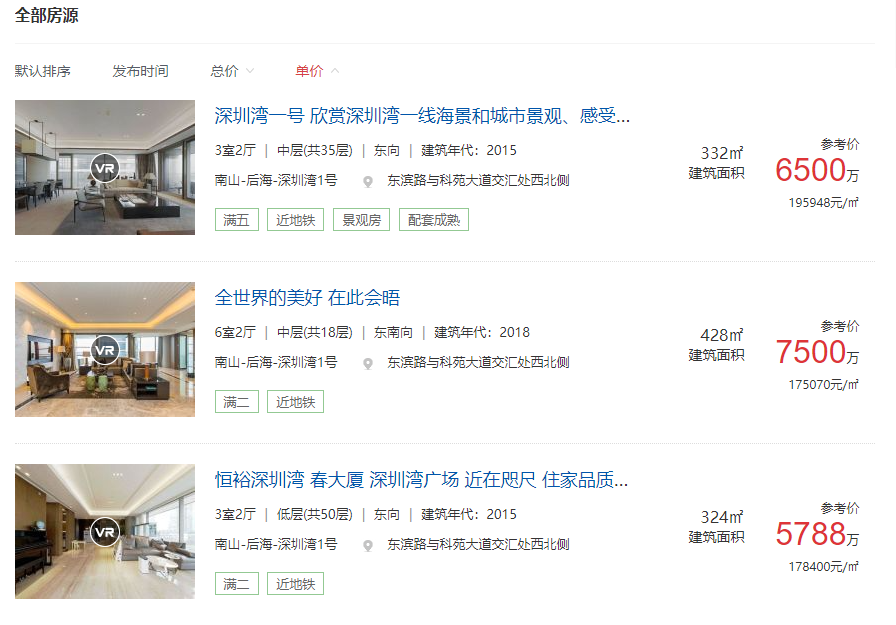Click VR badge on third listing photo
This screenshot has height=625, width=896.
pyautogui.click(x=105, y=532)
